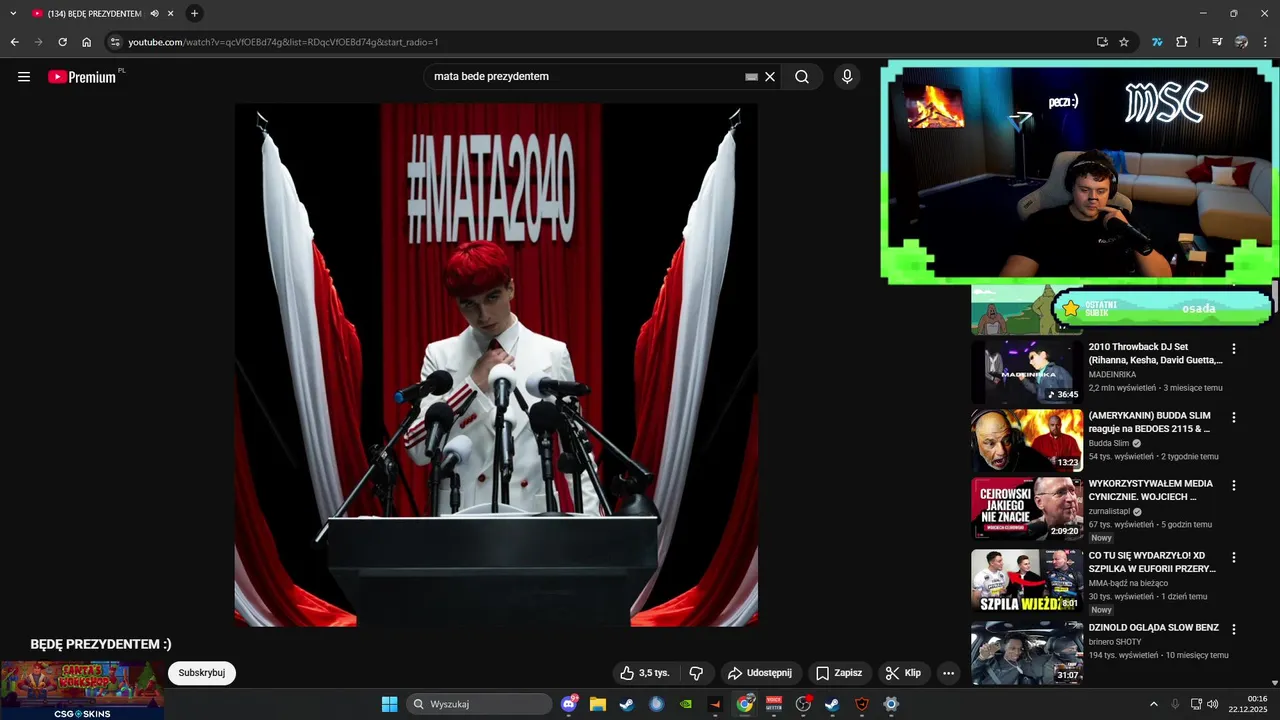Open the clock and date 00:16 panel
This screenshot has width=1280, height=720.
pos(1249,704)
